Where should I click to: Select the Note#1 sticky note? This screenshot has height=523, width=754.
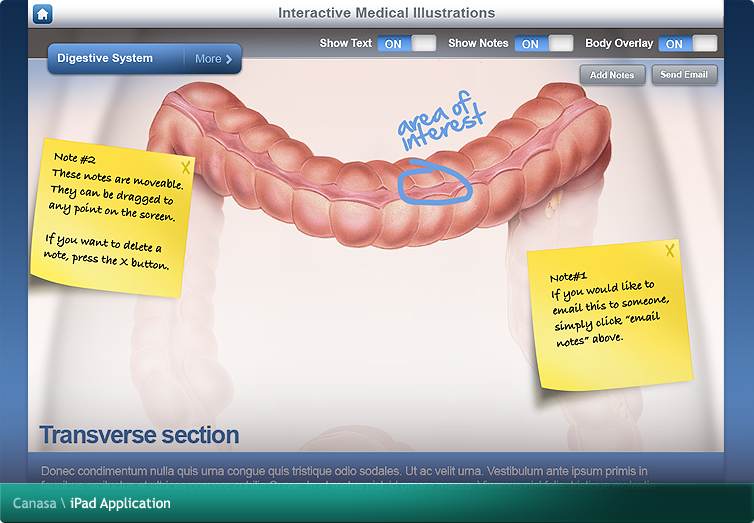pos(610,315)
